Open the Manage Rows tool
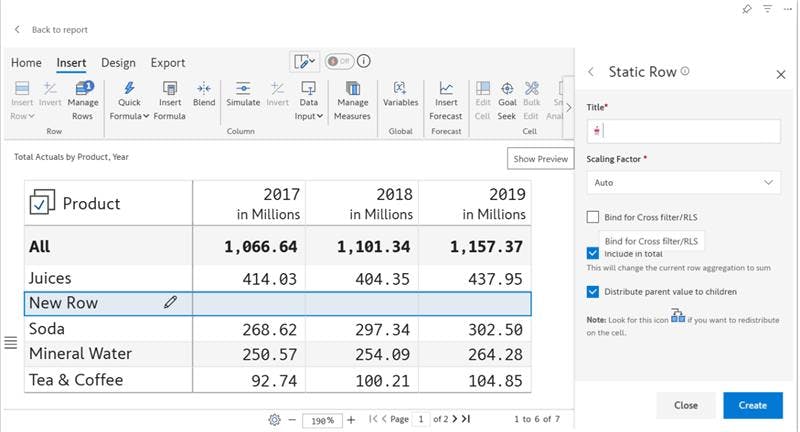Screen dimensions: 800x432 click(x=83, y=101)
